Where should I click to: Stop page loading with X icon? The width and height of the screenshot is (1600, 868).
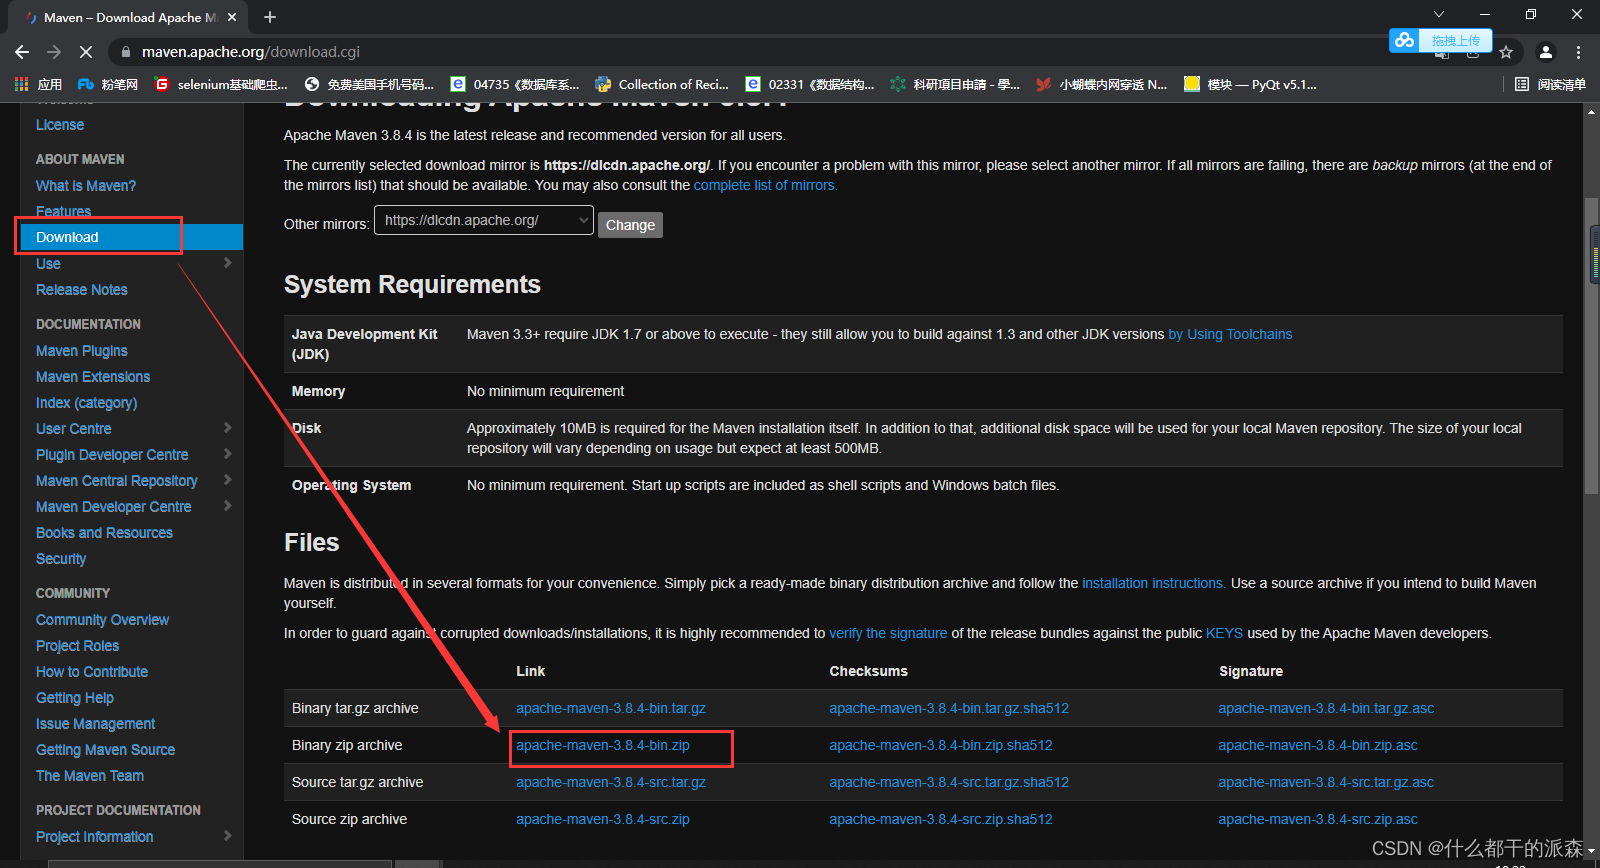click(x=86, y=52)
